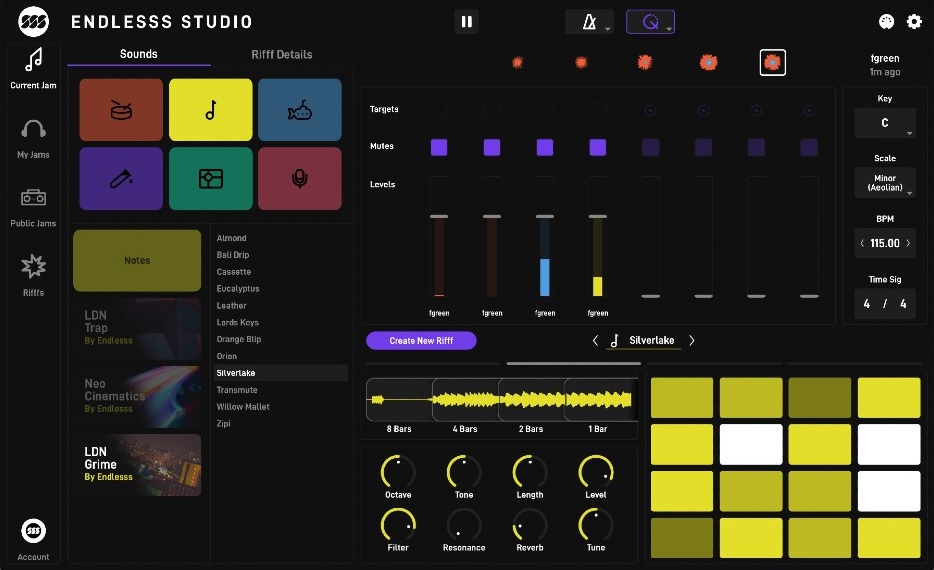Image resolution: width=934 pixels, height=570 pixels.
Task: Toggle mute on fourth fgreen channel
Action: 597,147
